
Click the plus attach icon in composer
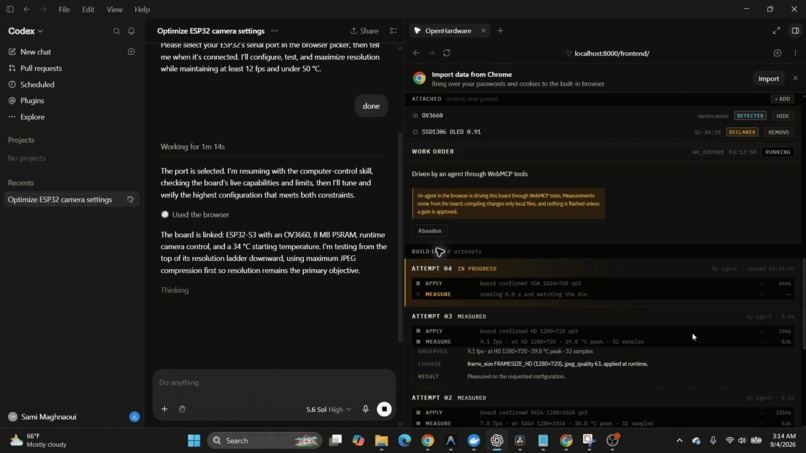[x=164, y=409]
